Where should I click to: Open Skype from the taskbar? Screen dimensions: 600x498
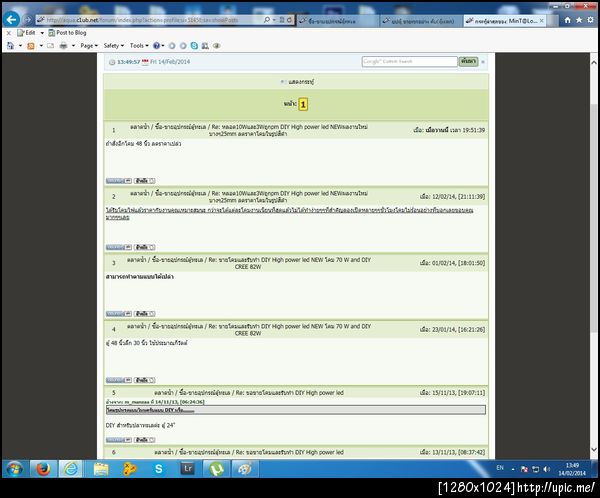pos(158,469)
